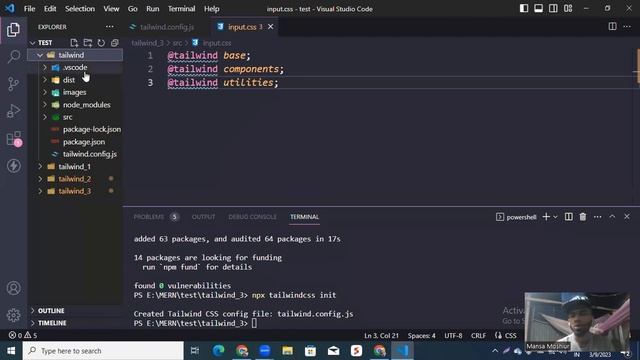Toggle bottom panel visibility

(538, 8)
